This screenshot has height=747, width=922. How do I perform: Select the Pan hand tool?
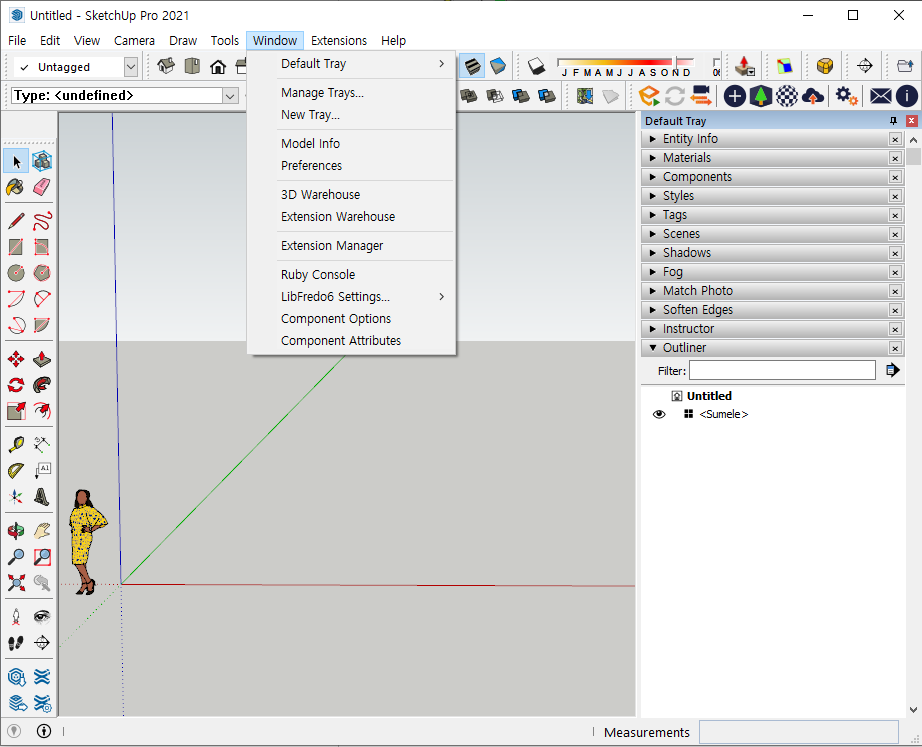point(42,531)
